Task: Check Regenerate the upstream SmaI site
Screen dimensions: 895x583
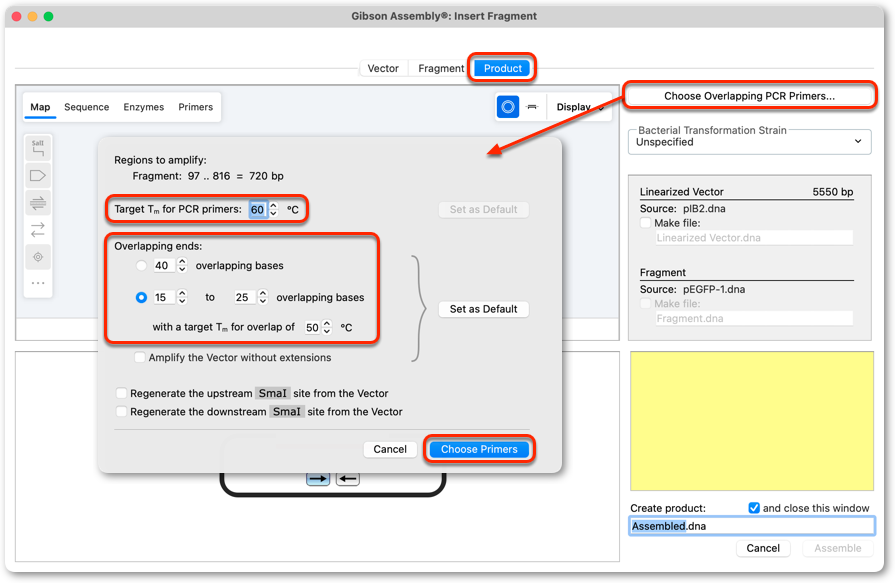Action: [x=121, y=393]
